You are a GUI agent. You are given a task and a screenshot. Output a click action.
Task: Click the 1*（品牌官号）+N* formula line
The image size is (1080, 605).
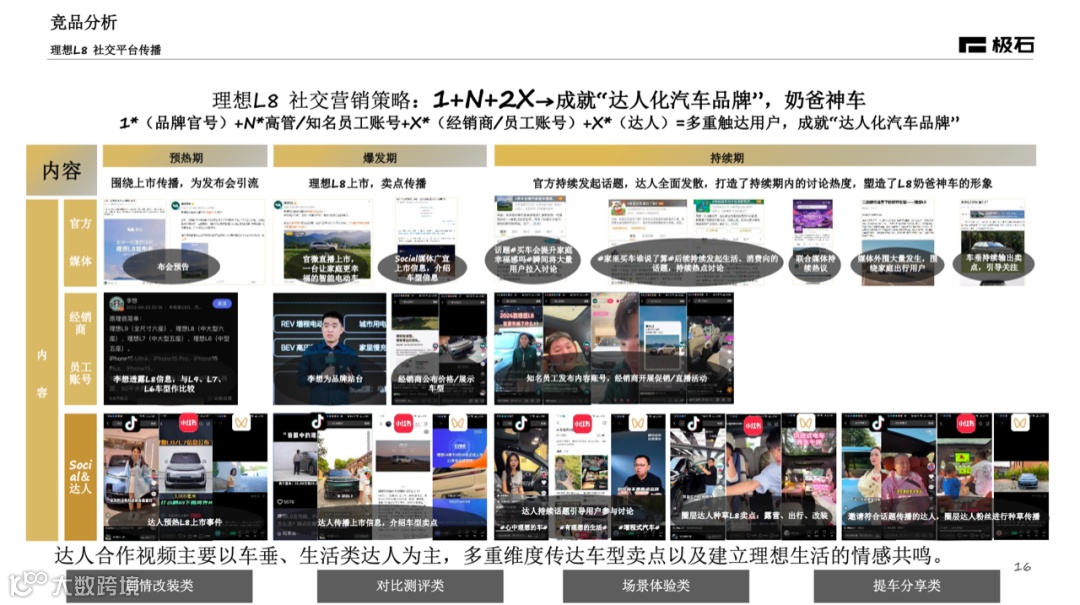[539, 123]
